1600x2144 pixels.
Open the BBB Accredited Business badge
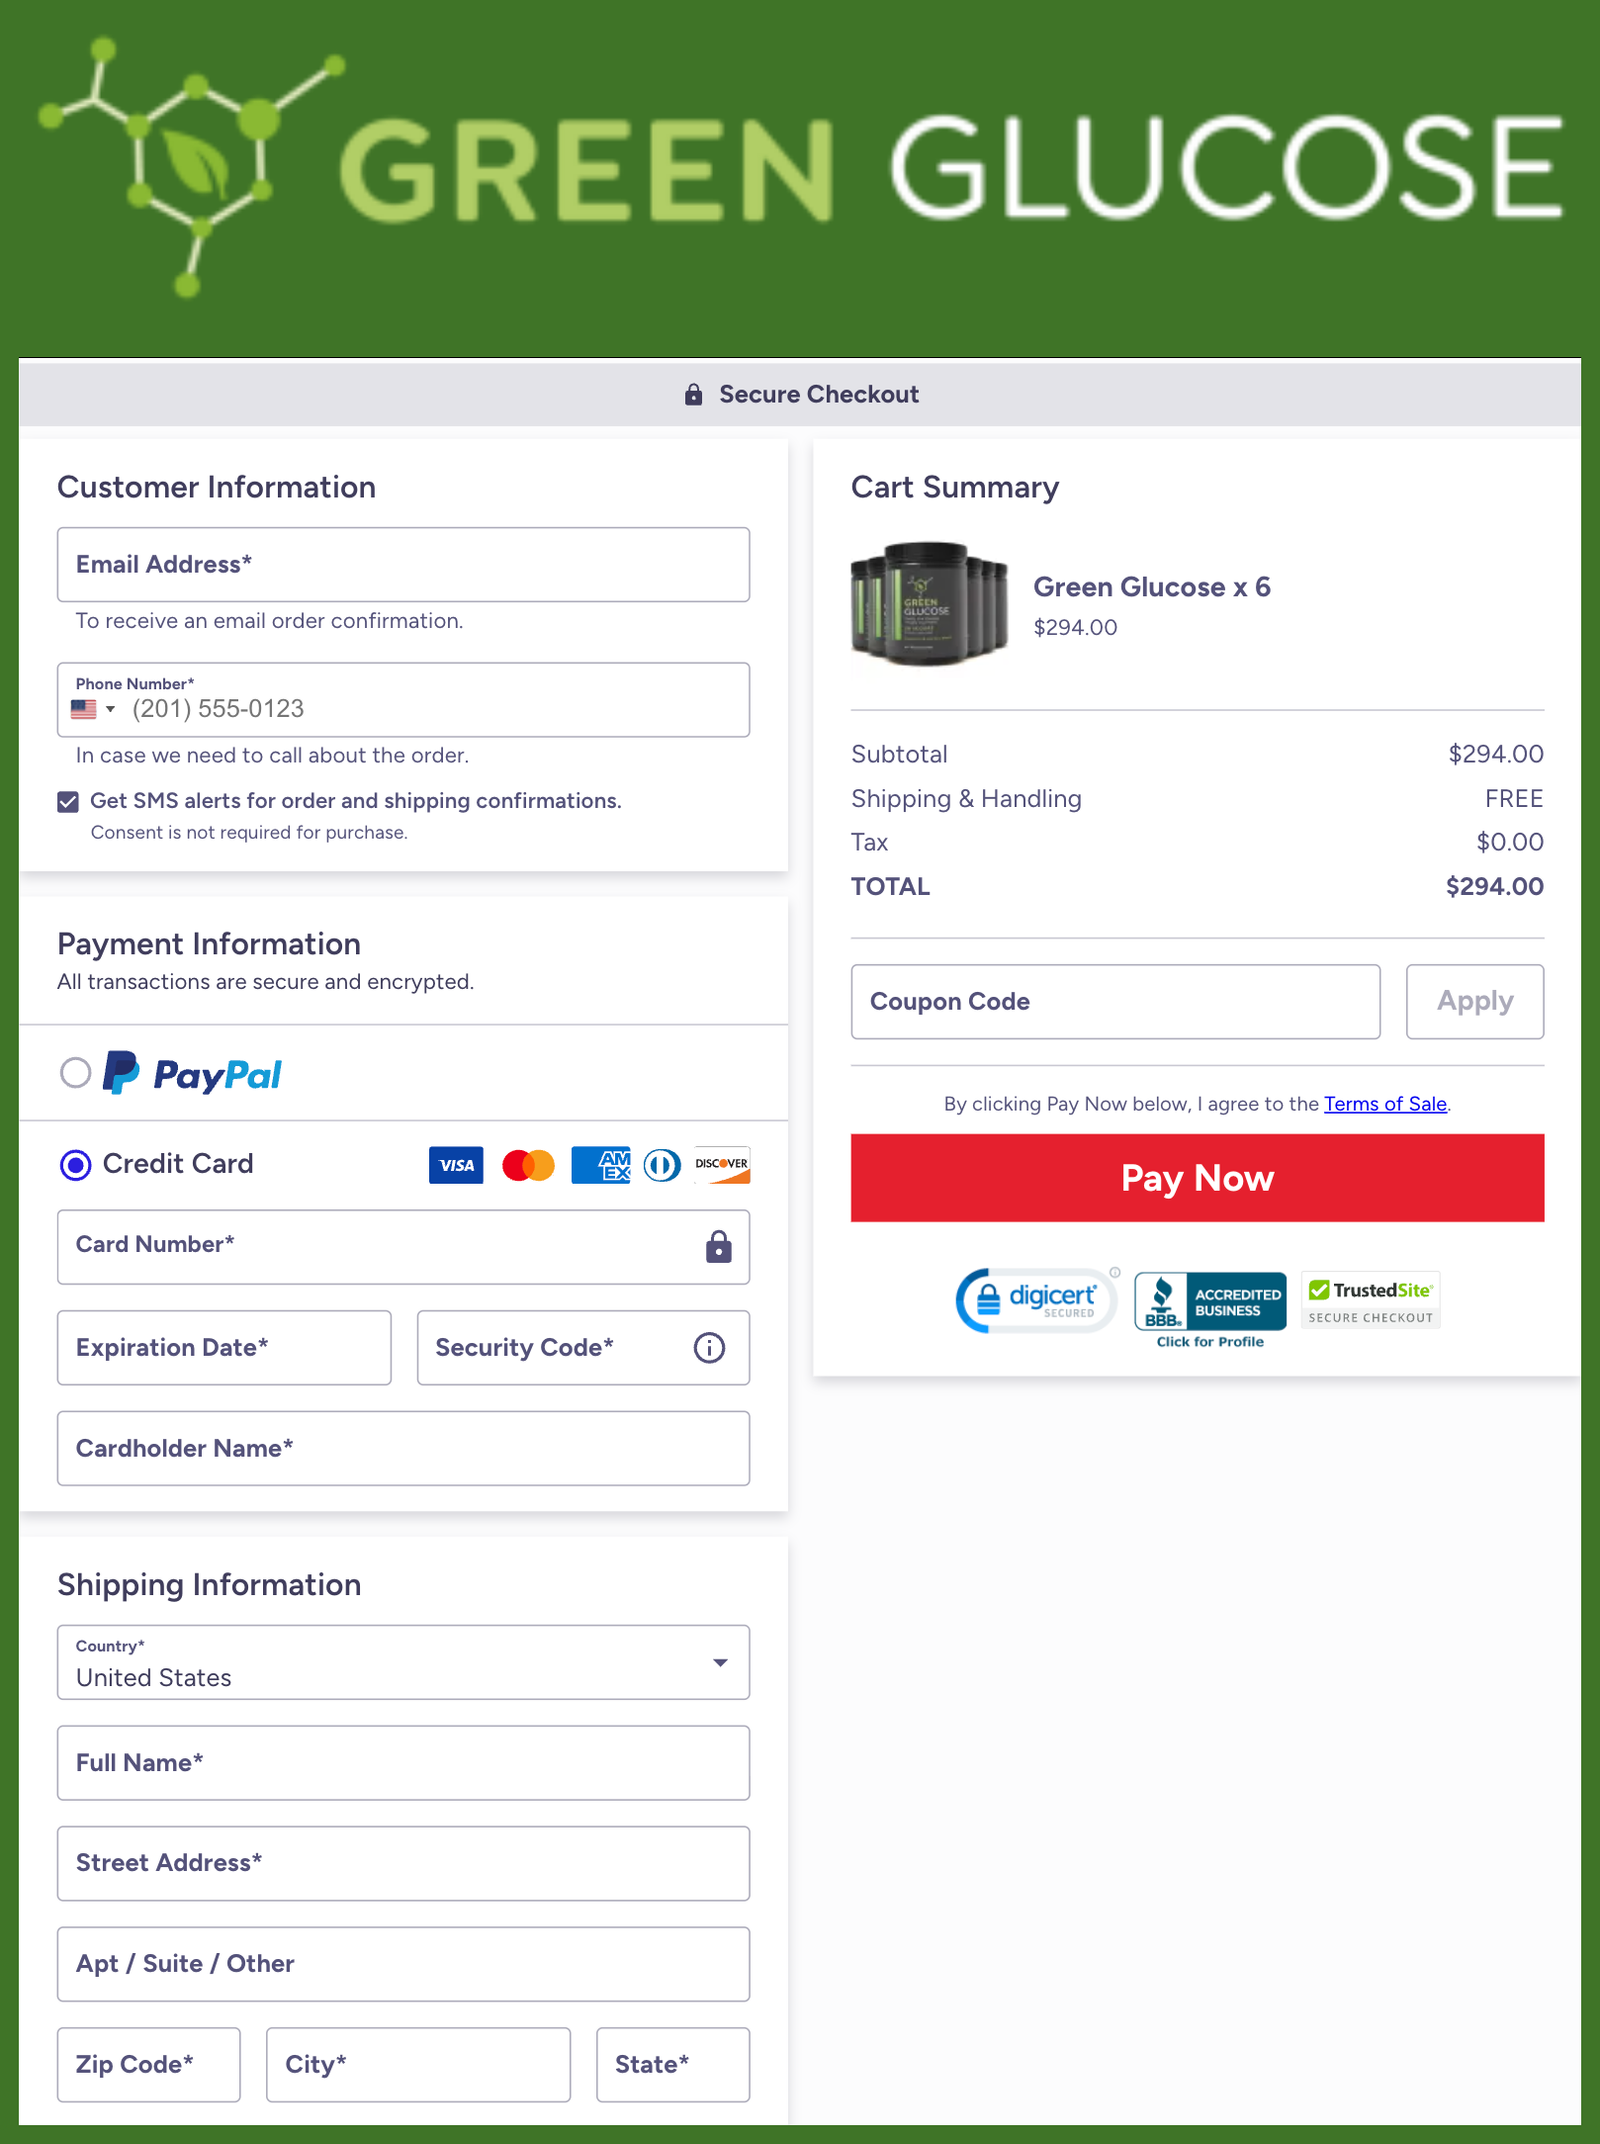1210,1307
